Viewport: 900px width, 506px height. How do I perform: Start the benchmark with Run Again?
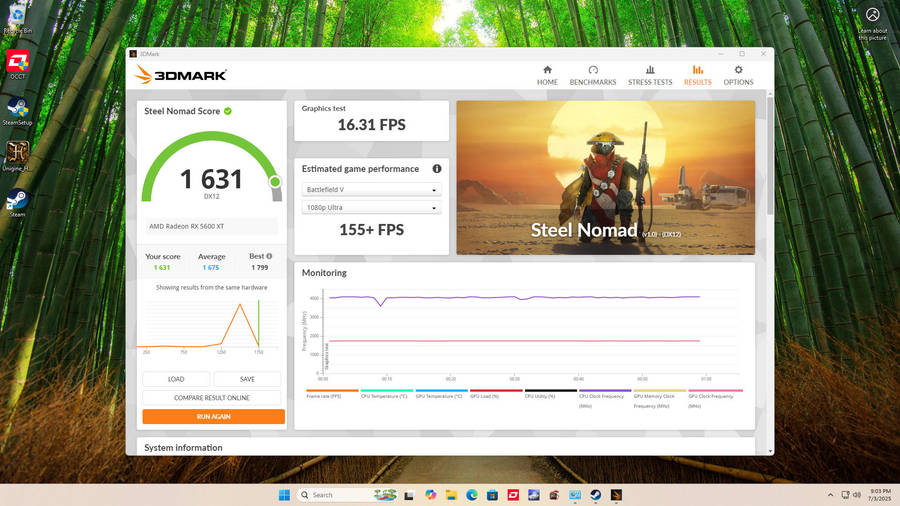pyautogui.click(x=213, y=416)
